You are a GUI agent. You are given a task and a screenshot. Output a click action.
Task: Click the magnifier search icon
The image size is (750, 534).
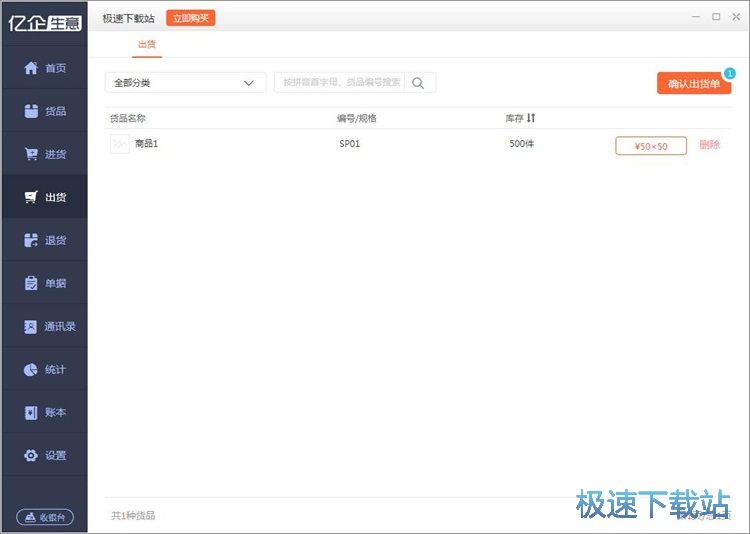click(x=418, y=83)
